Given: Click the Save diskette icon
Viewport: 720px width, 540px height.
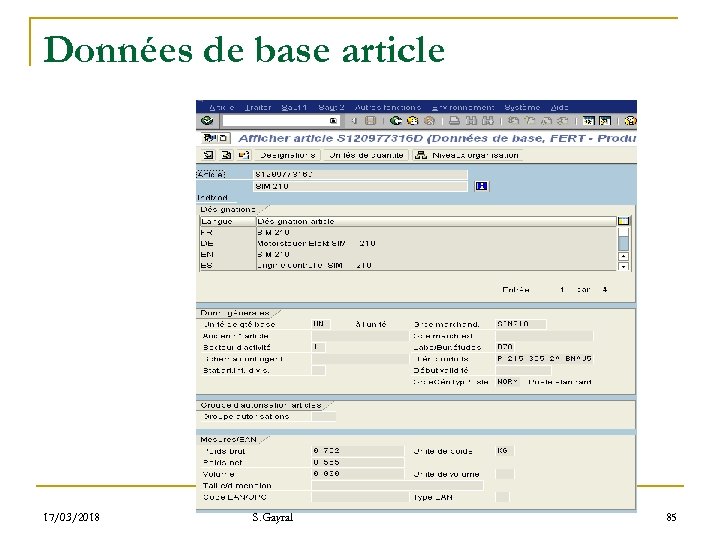Looking at the screenshot, I should pyautogui.click(x=370, y=121).
